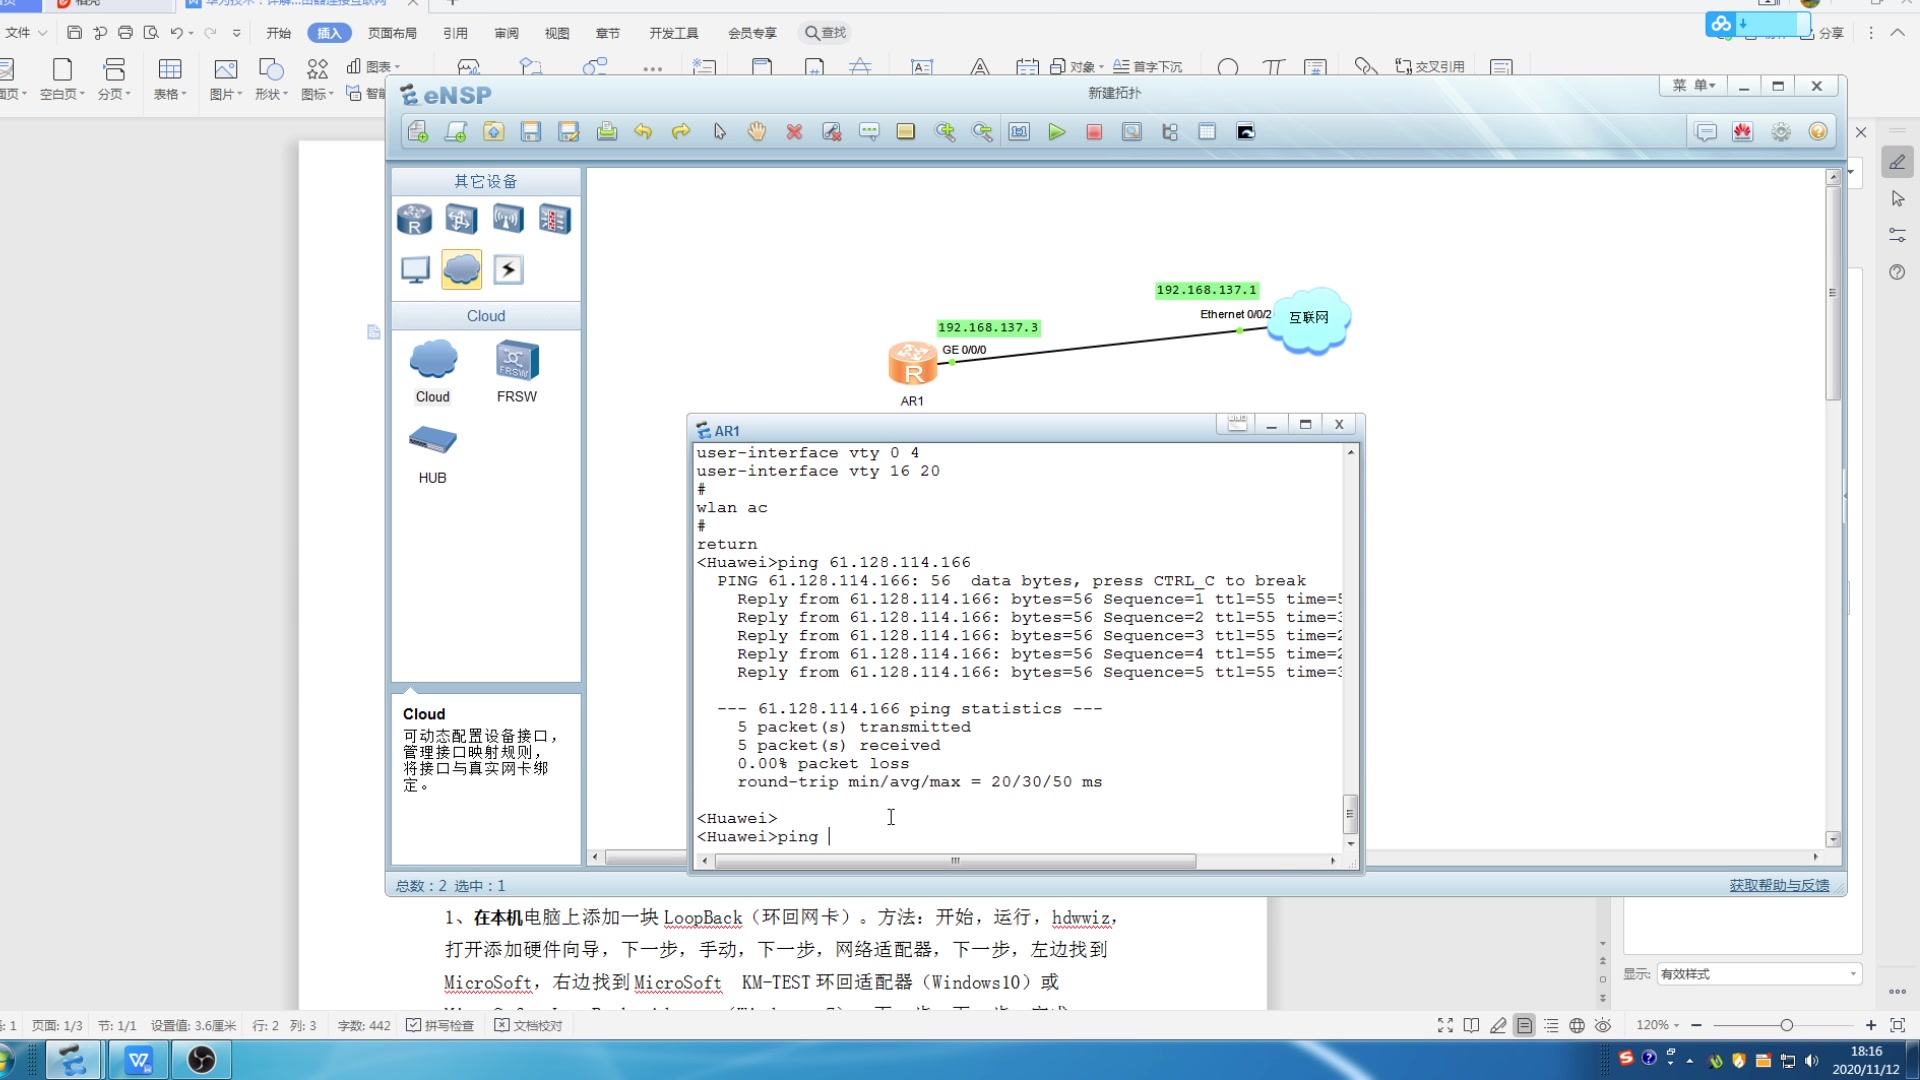Select the hand drag tool
This screenshot has height=1080, width=1920.
(x=757, y=132)
